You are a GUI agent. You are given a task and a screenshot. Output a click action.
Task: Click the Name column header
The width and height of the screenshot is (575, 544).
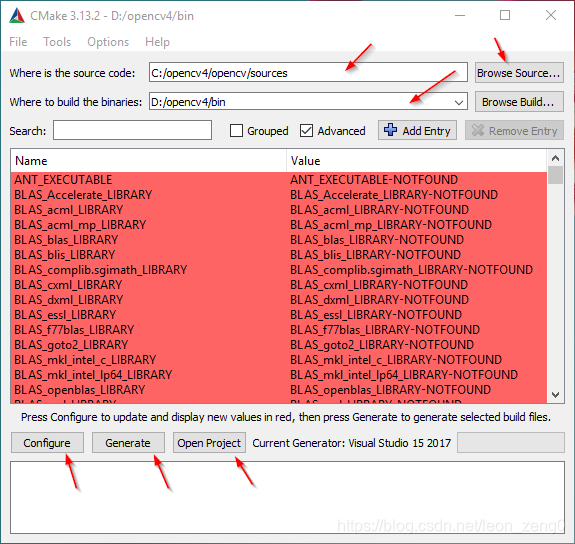tap(148, 161)
